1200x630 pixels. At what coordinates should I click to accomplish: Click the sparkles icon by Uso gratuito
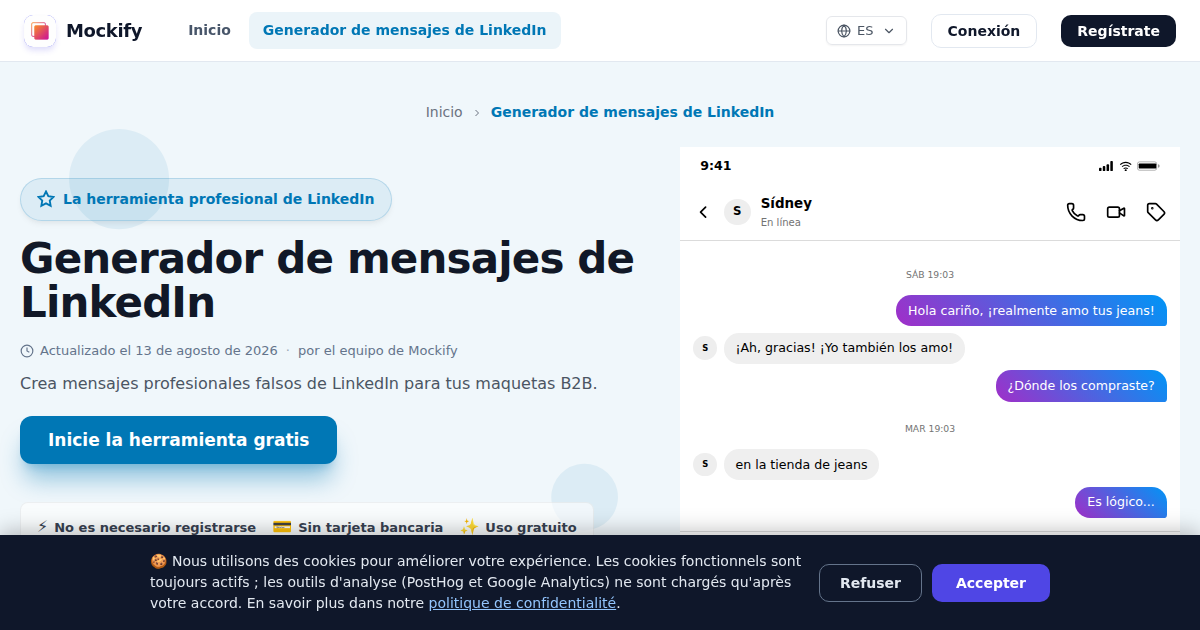469,527
